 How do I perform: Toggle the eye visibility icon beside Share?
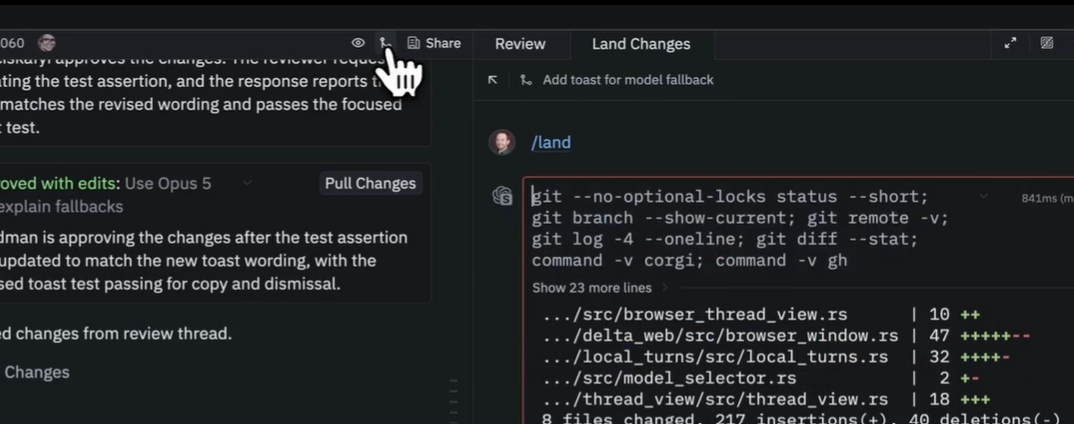pos(358,43)
